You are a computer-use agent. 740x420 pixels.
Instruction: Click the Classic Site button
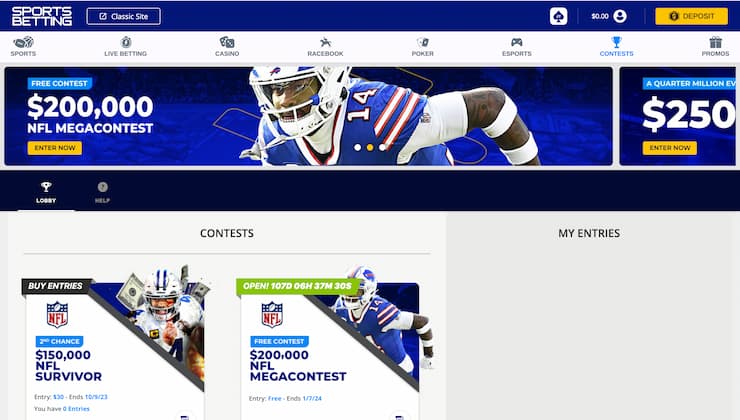124,16
